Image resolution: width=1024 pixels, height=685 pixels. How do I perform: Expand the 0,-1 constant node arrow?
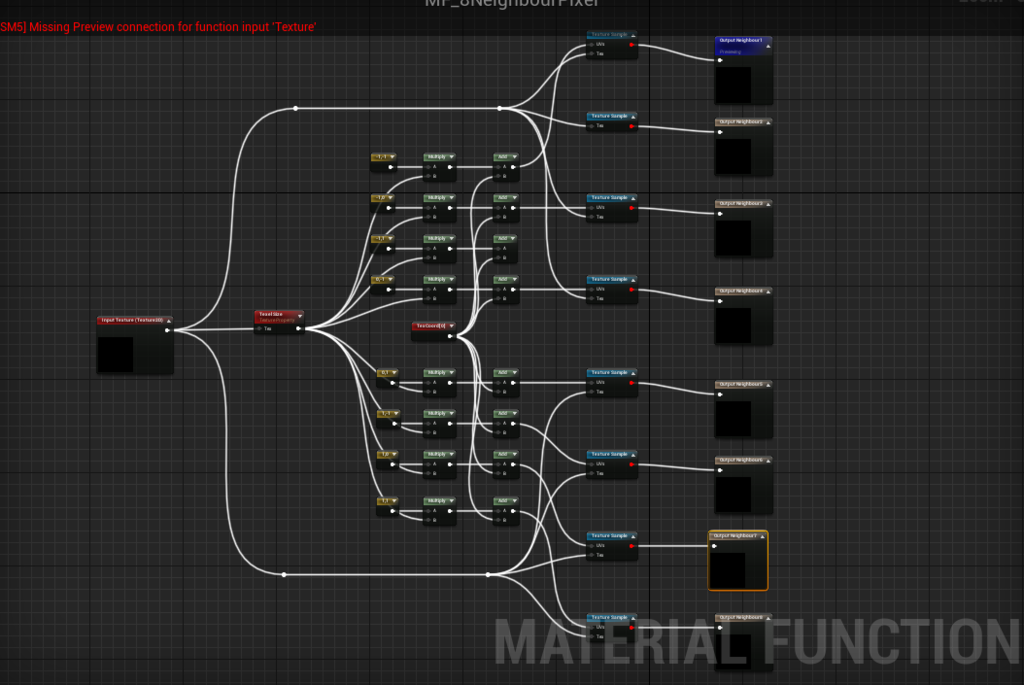[391, 279]
